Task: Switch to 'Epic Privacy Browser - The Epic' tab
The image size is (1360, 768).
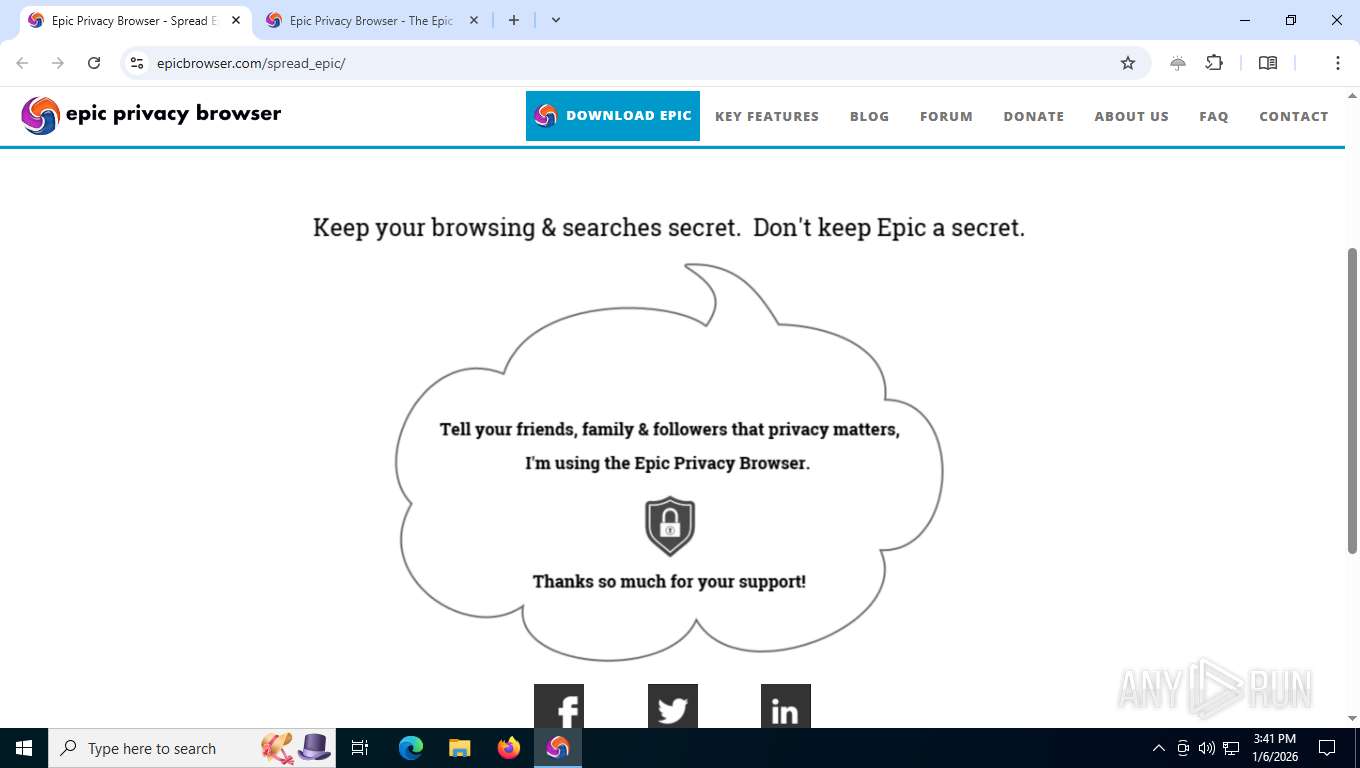Action: [x=371, y=20]
